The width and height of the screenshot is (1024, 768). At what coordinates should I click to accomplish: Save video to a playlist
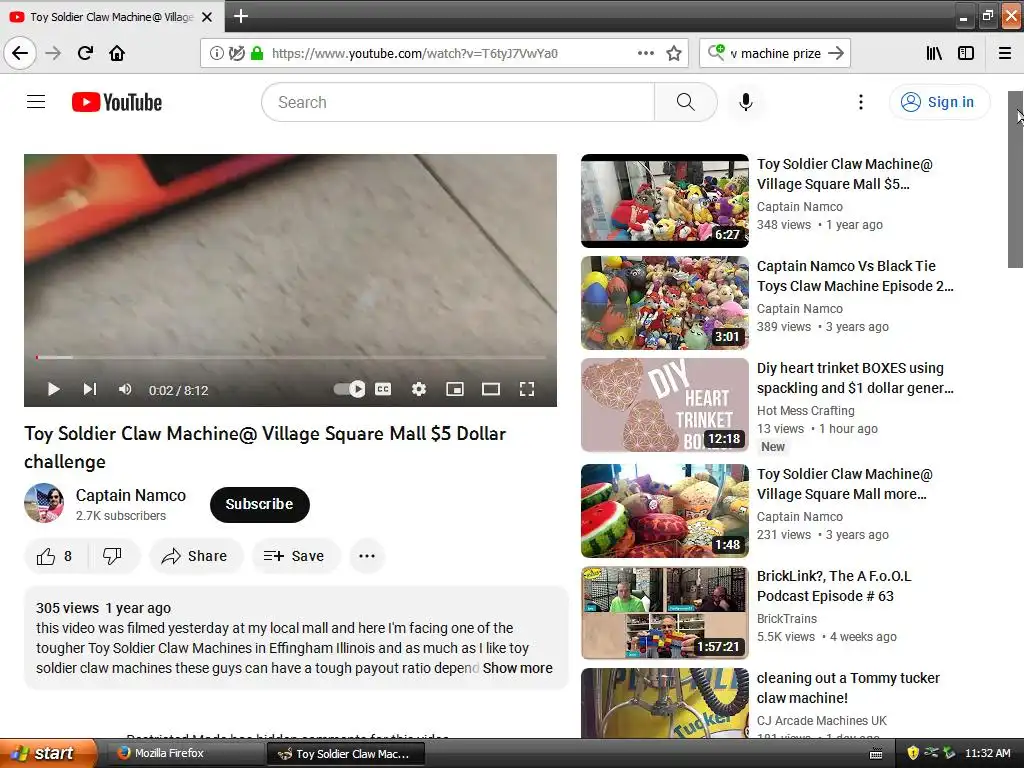295,556
